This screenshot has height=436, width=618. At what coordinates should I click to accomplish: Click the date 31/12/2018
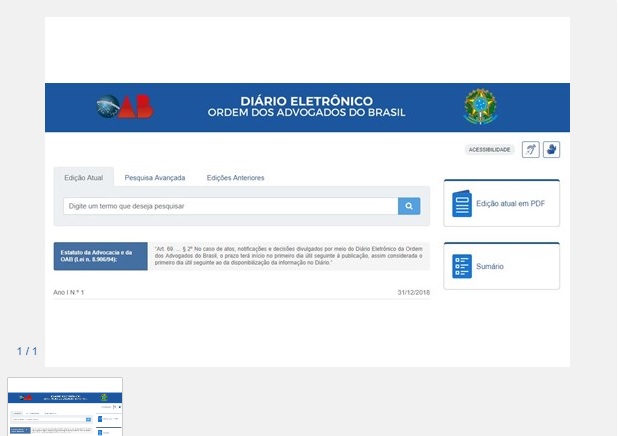413,292
